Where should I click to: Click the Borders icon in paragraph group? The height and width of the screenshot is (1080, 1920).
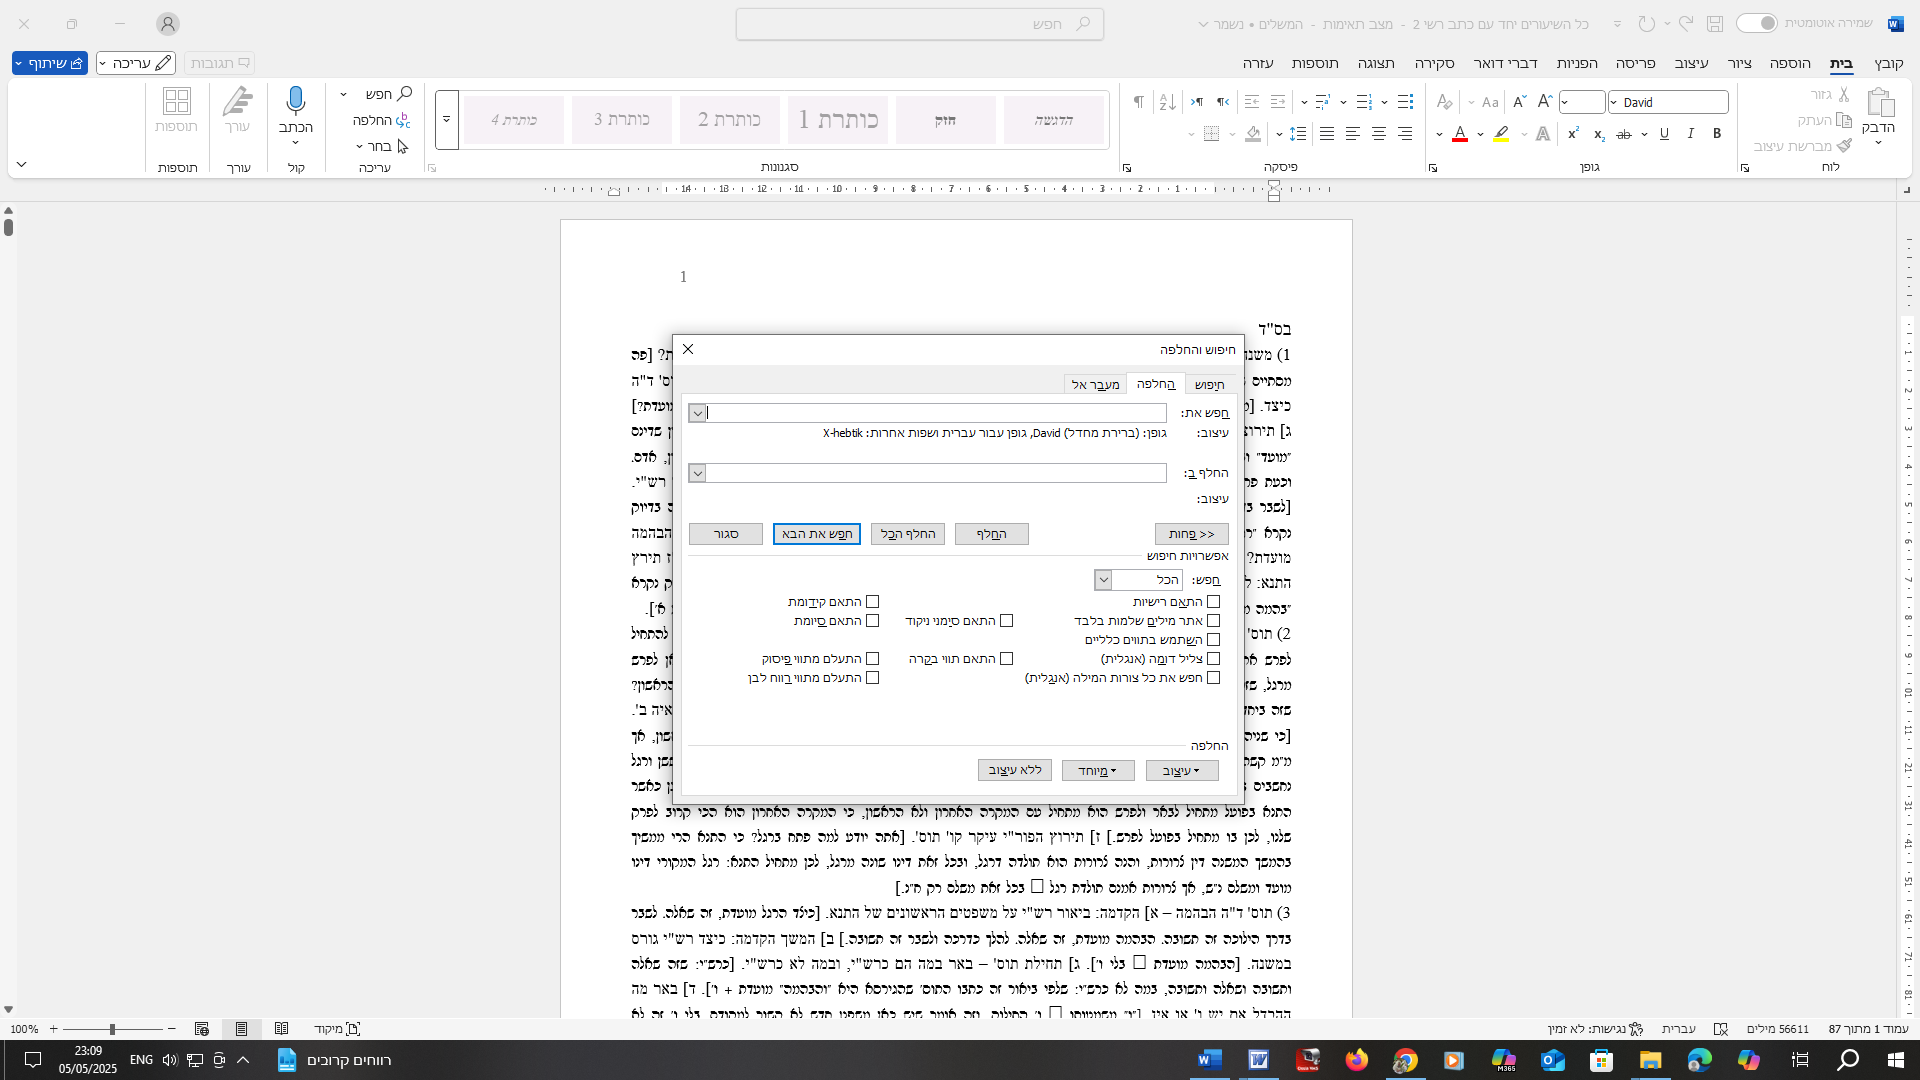click(x=1212, y=134)
